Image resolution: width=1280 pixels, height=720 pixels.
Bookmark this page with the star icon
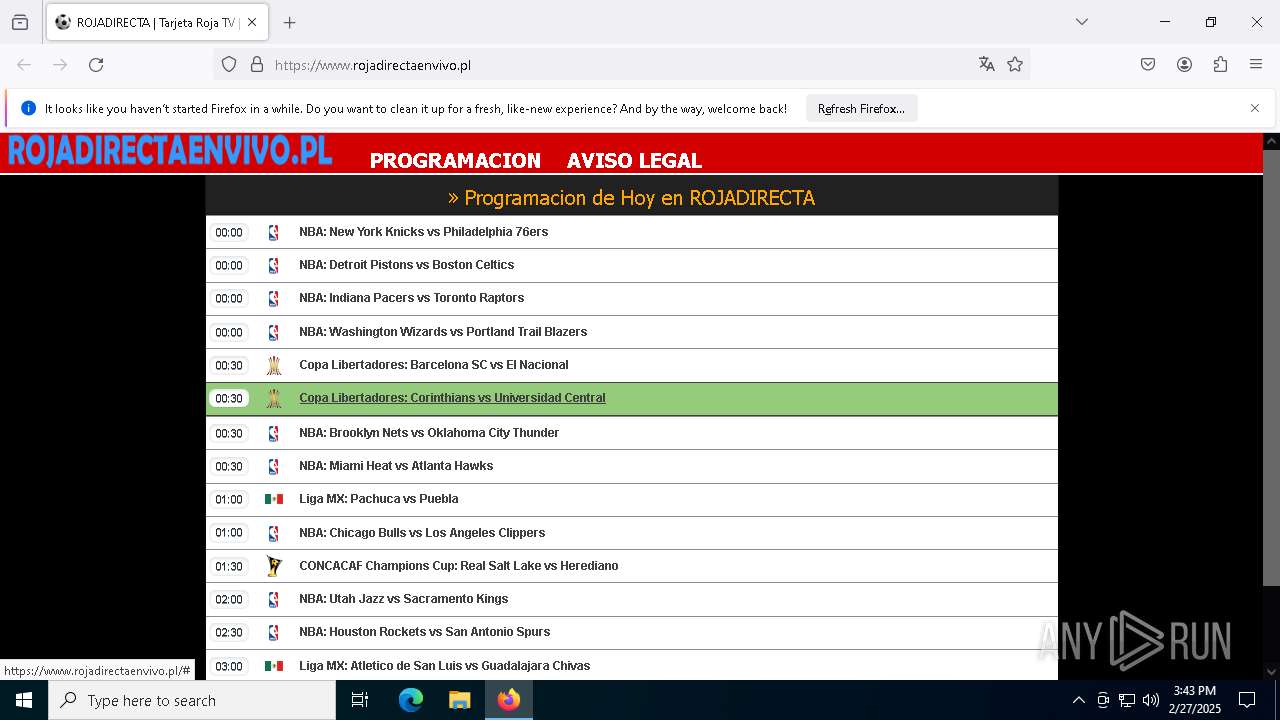pos(1015,65)
